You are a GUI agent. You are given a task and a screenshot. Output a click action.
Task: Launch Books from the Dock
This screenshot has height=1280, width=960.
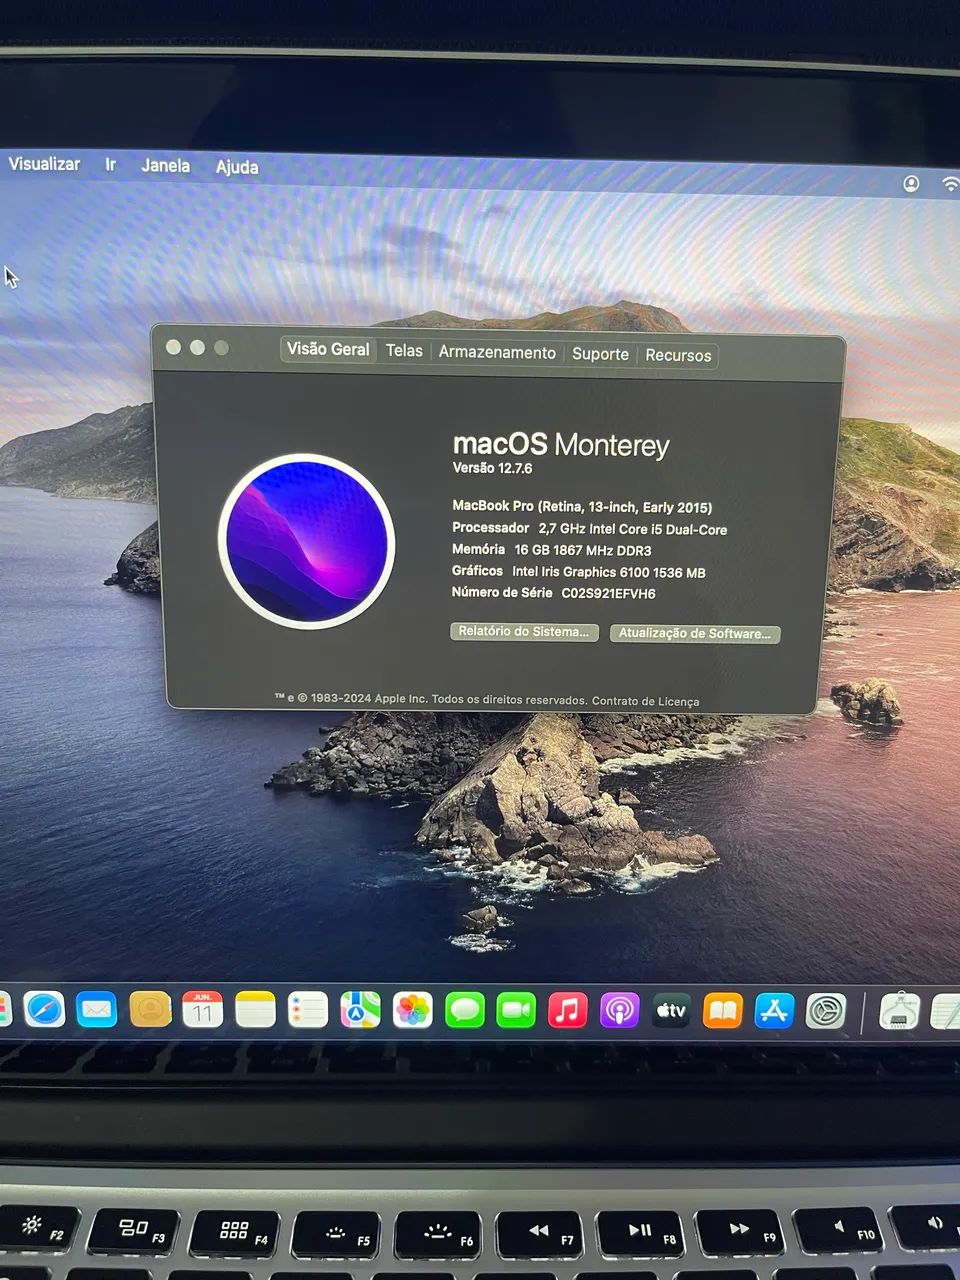723,1011
